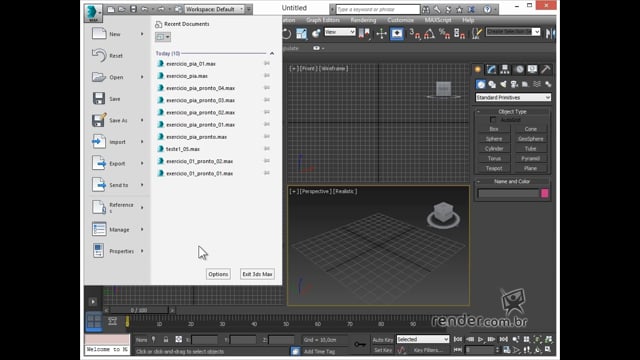
Task: Open the Selected key filter dropdown
Action: tap(422, 339)
